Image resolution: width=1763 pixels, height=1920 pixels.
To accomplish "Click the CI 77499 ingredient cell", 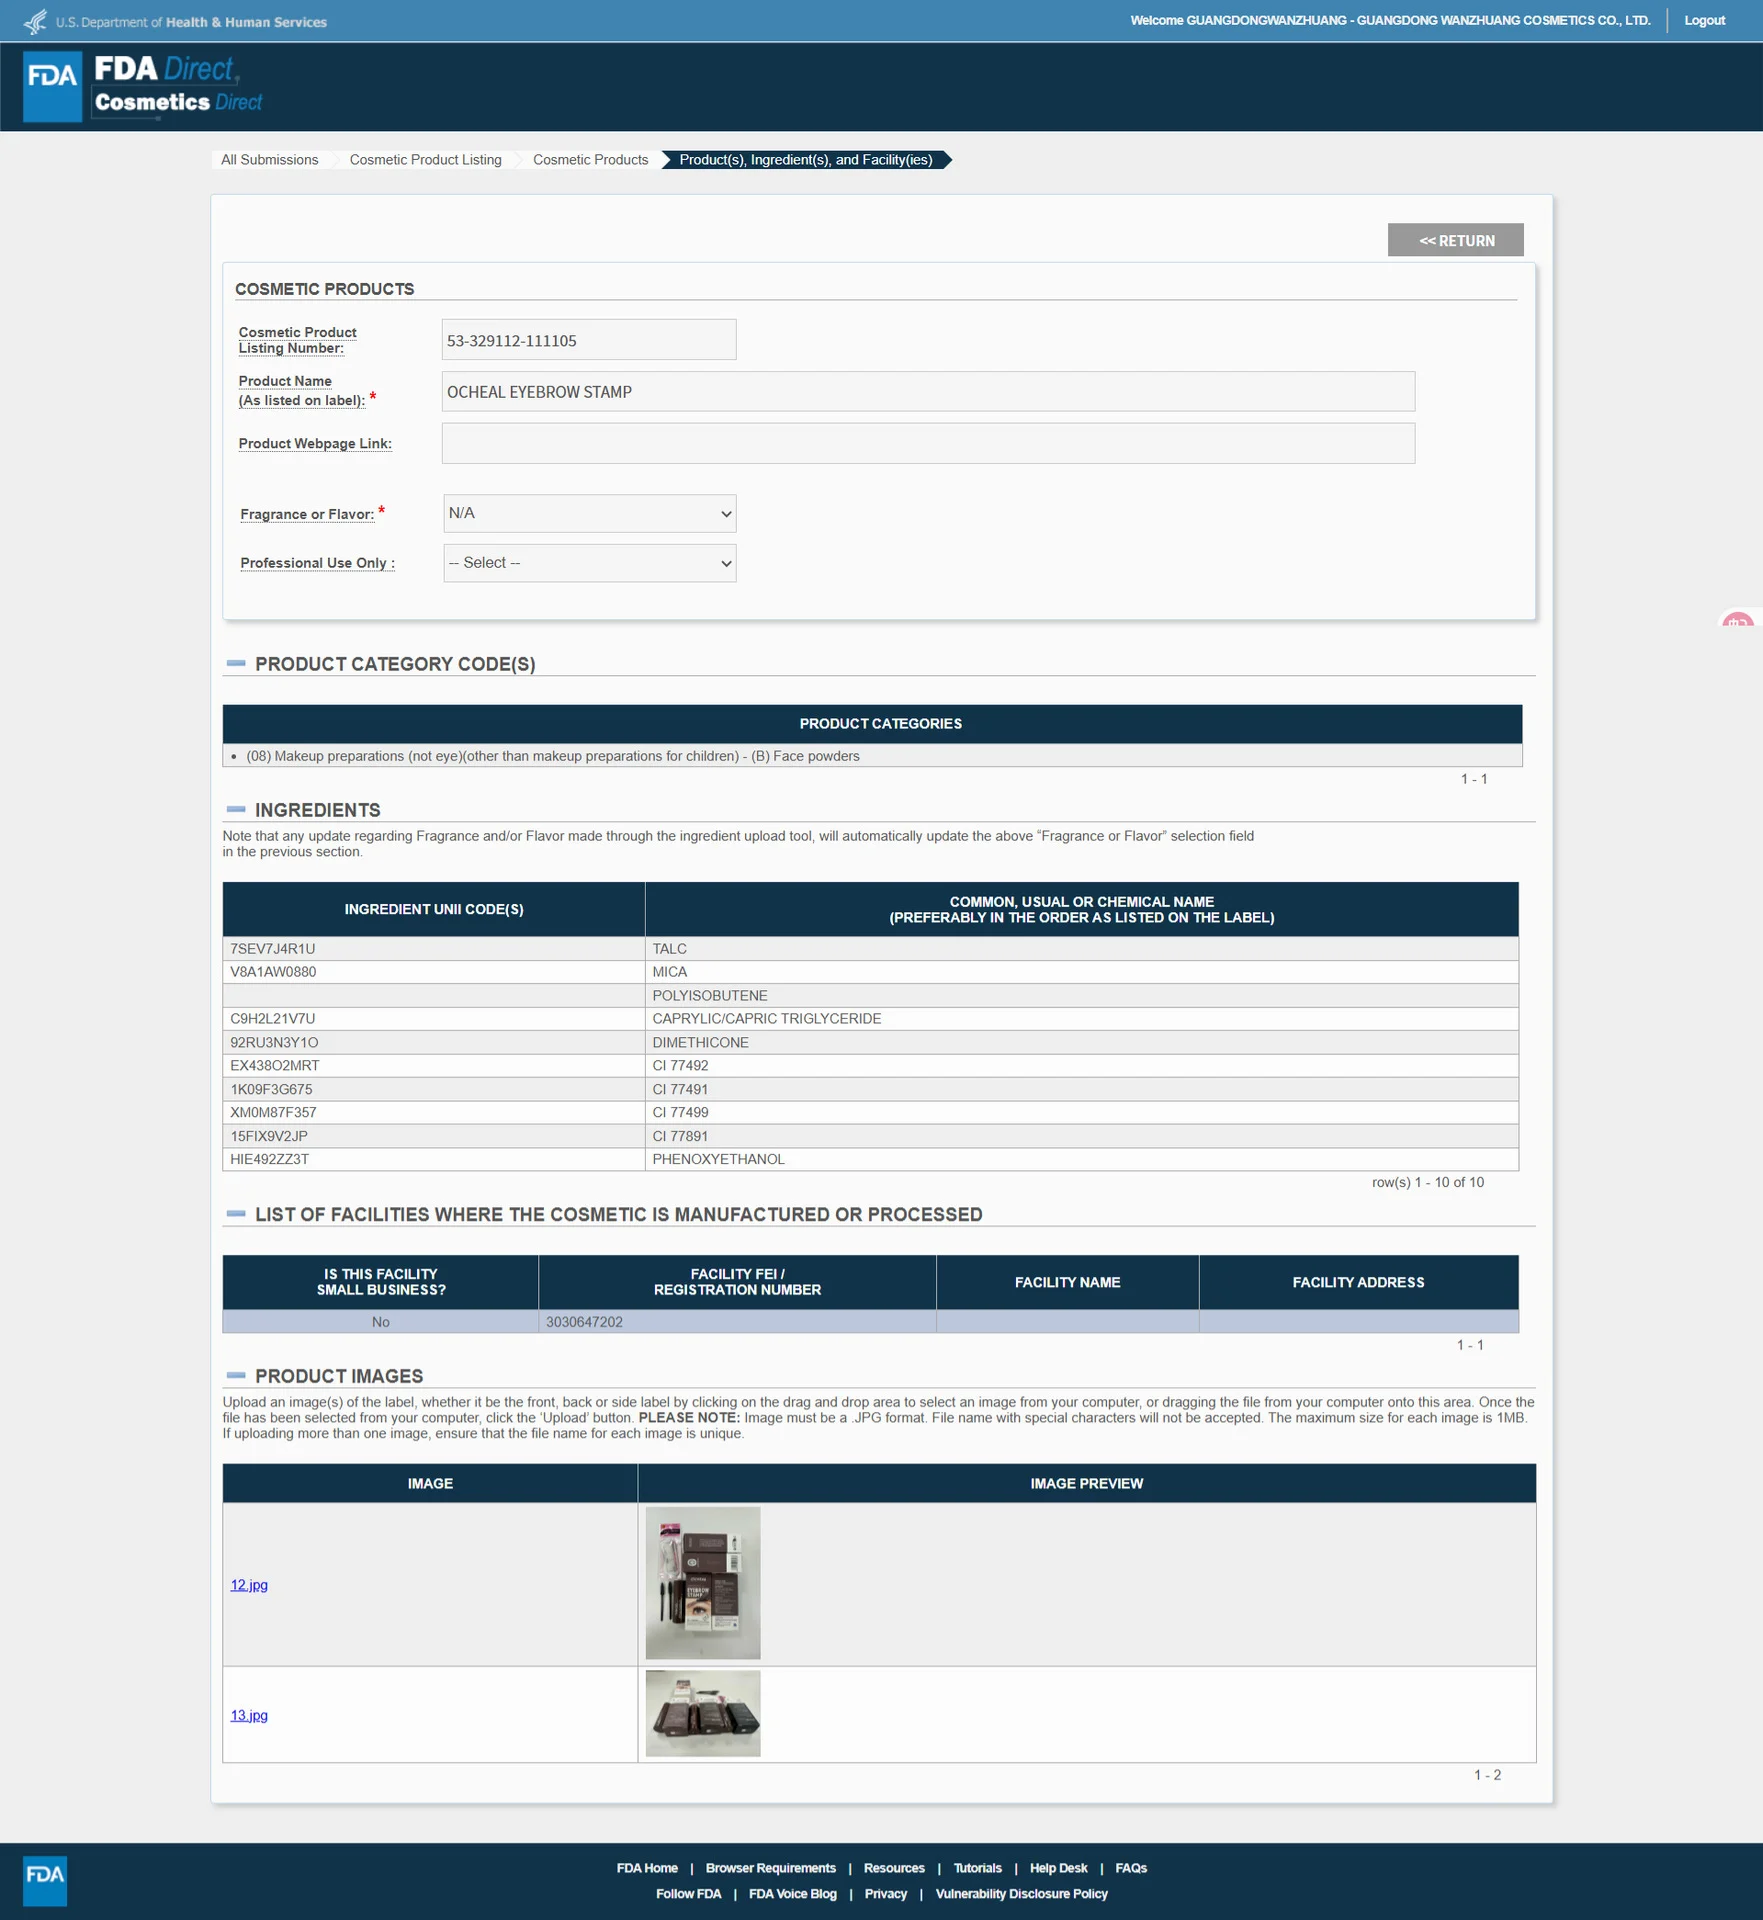I will click(x=1081, y=1113).
